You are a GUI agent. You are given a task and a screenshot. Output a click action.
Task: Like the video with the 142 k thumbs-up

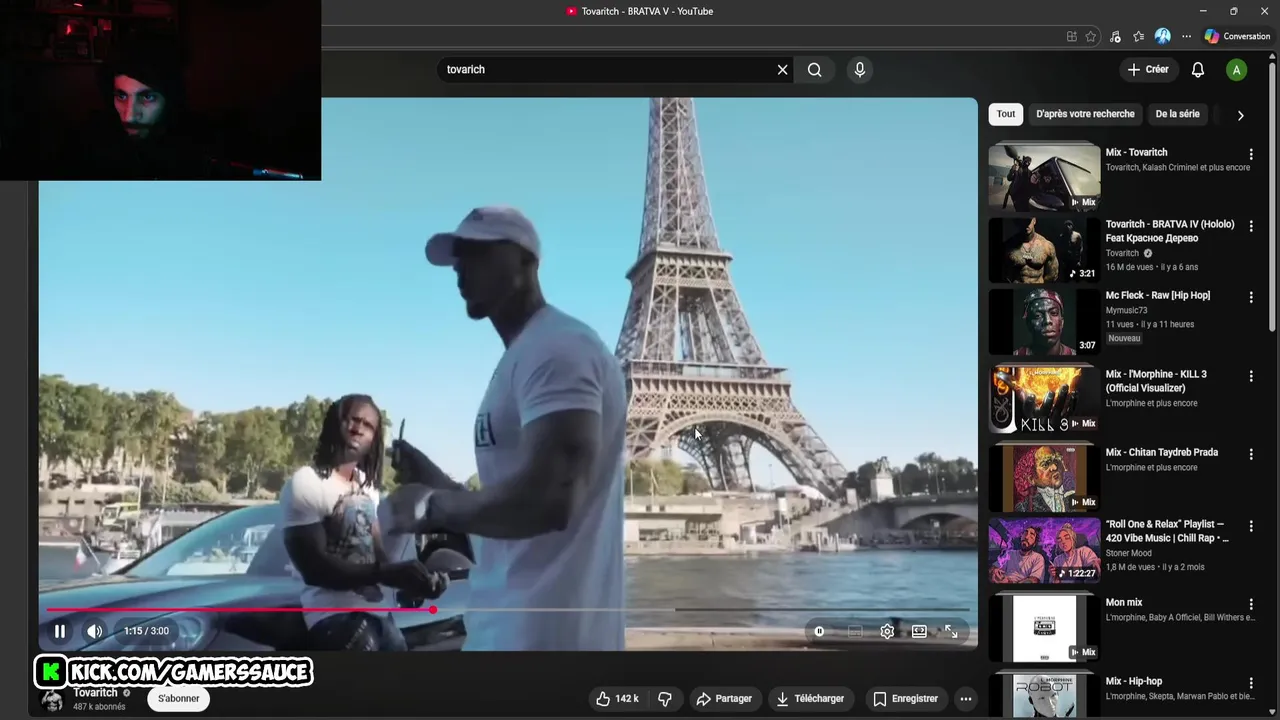click(x=617, y=699)
